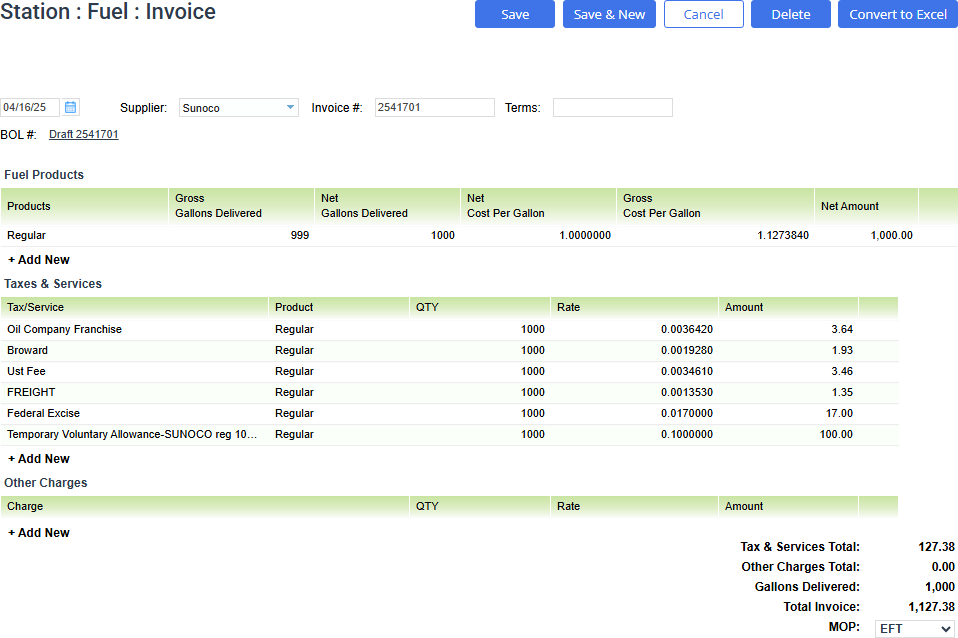958x638 pixels.
Task: Delete this fuel invoice
Action: [x=790, y=14]
